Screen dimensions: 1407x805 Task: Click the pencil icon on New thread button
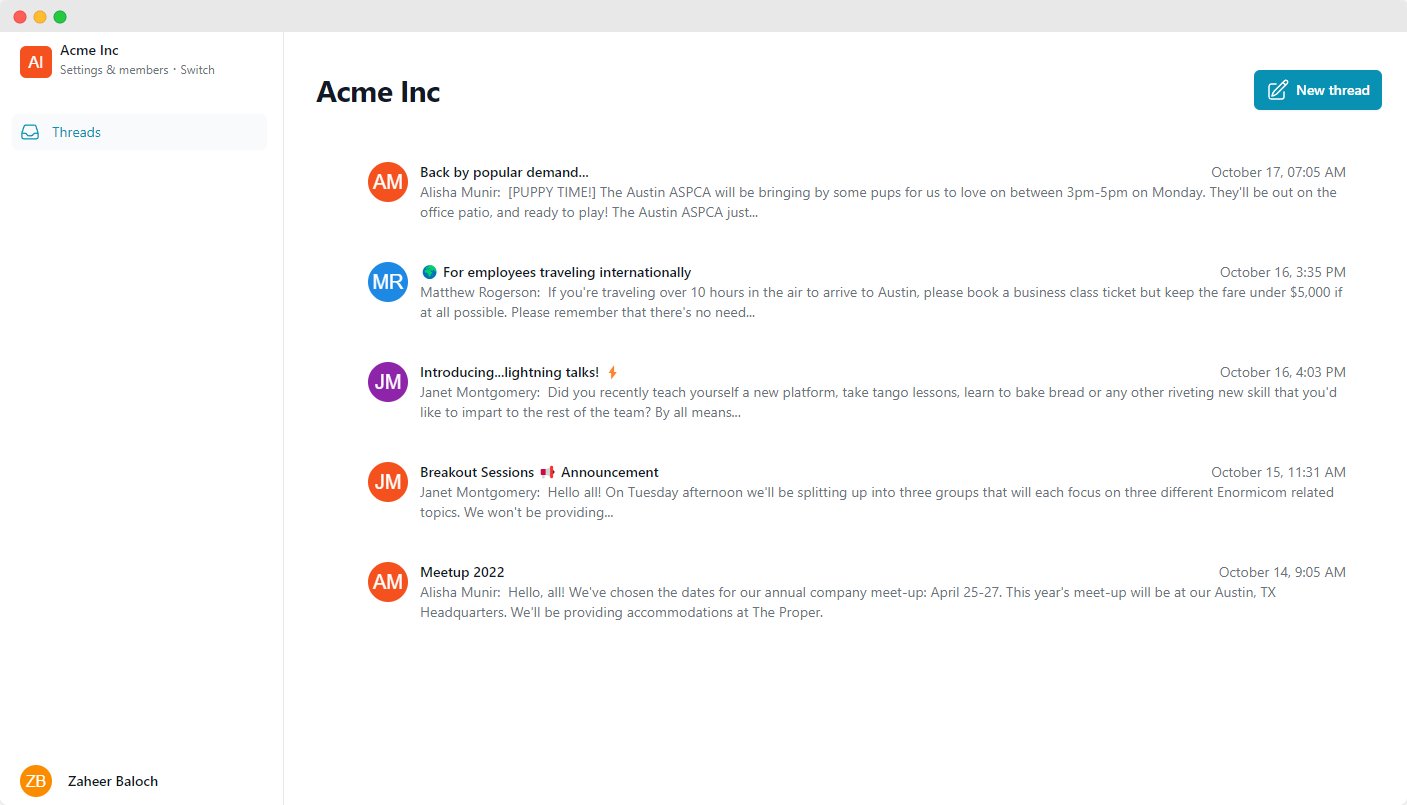click(x=1277, y=90)
